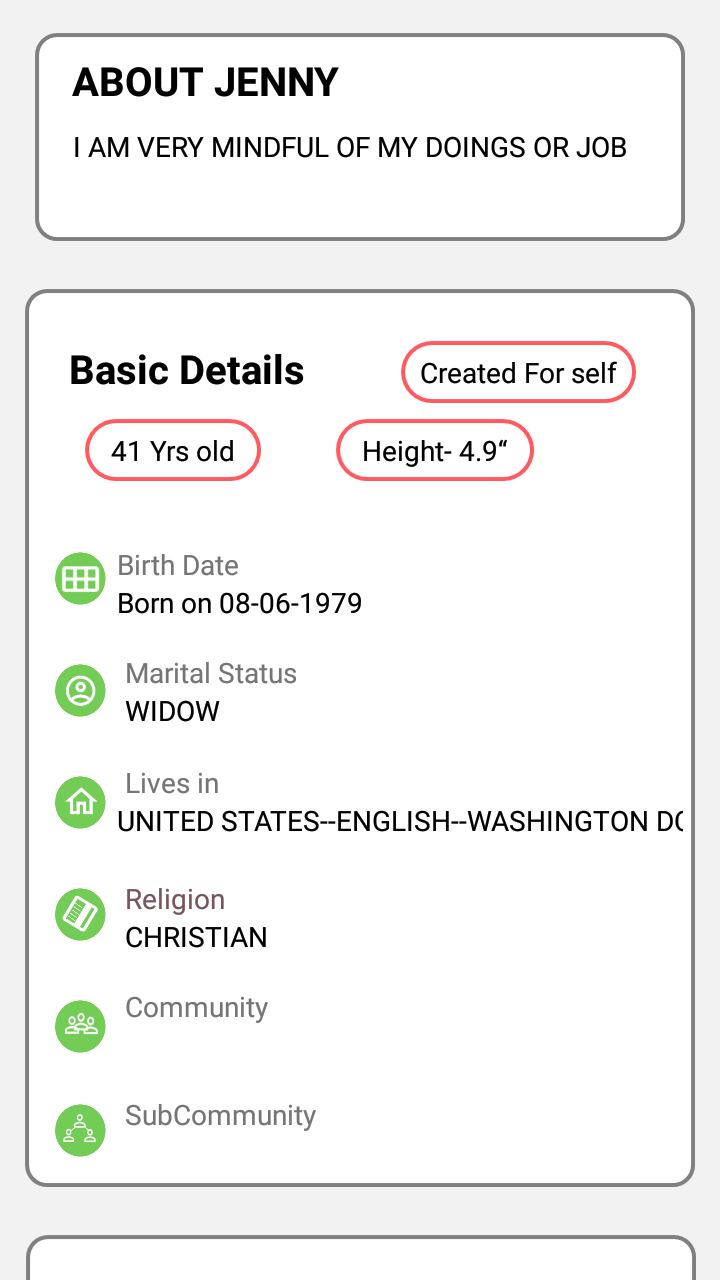This screenshot has height=1280, width=720.
Task: Tap the mindful of my doings bio text
Action: pos(350,148)
